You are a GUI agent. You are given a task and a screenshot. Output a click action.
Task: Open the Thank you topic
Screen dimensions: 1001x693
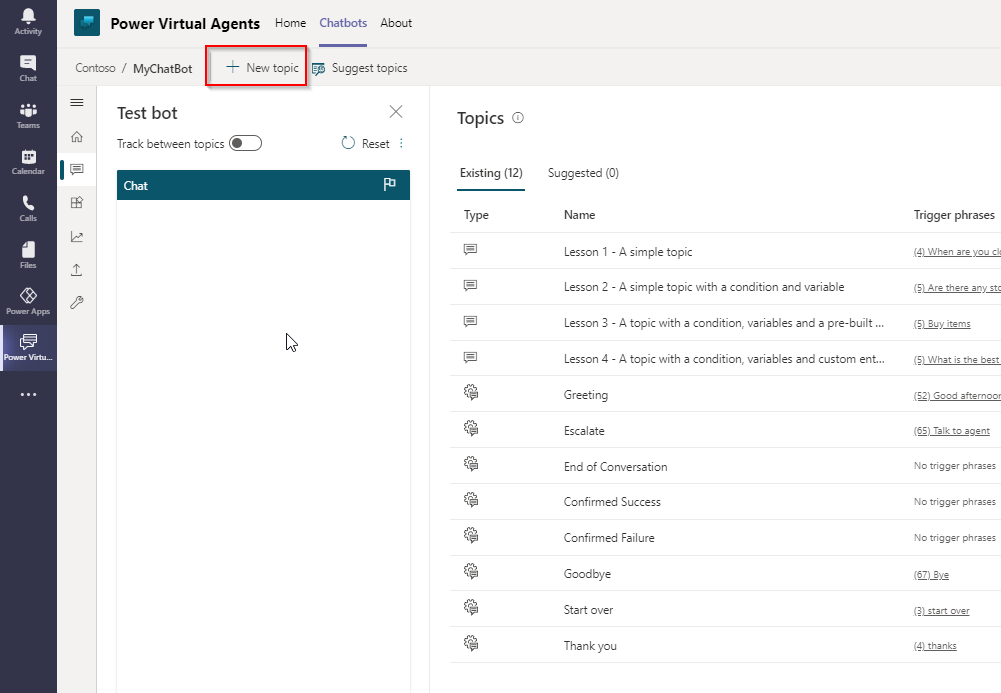[590, 646]
